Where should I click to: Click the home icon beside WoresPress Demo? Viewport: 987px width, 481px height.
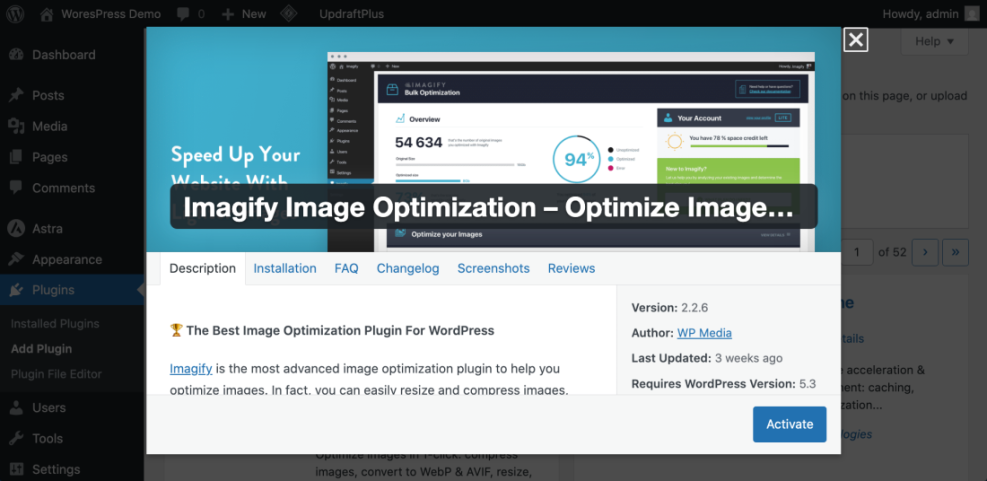(46, 14)
